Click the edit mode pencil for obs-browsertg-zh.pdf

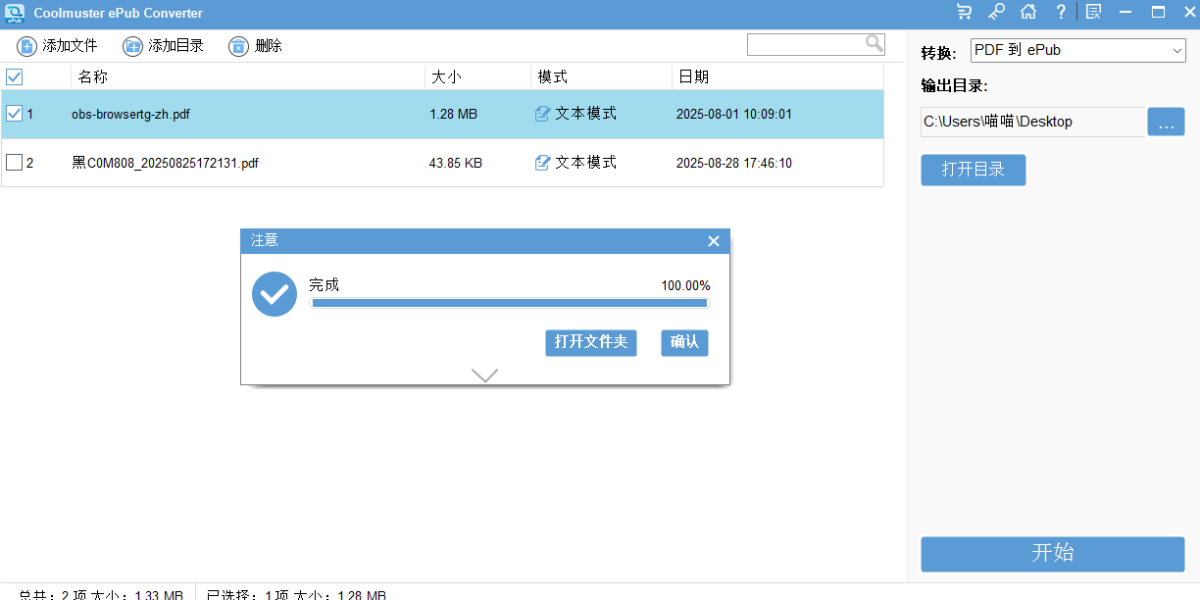(x=541, y=114)
